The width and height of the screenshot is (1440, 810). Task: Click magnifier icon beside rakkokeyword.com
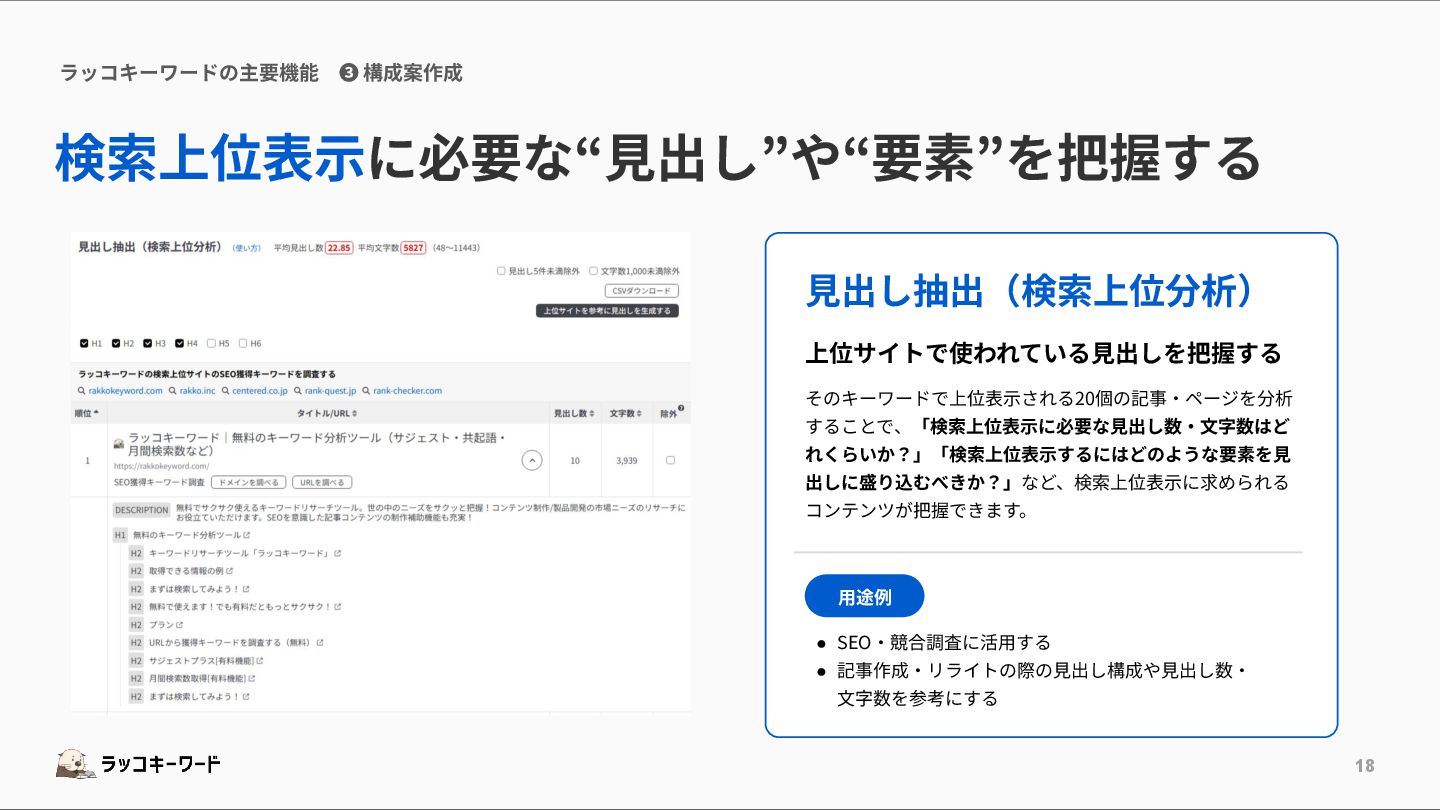82,391
